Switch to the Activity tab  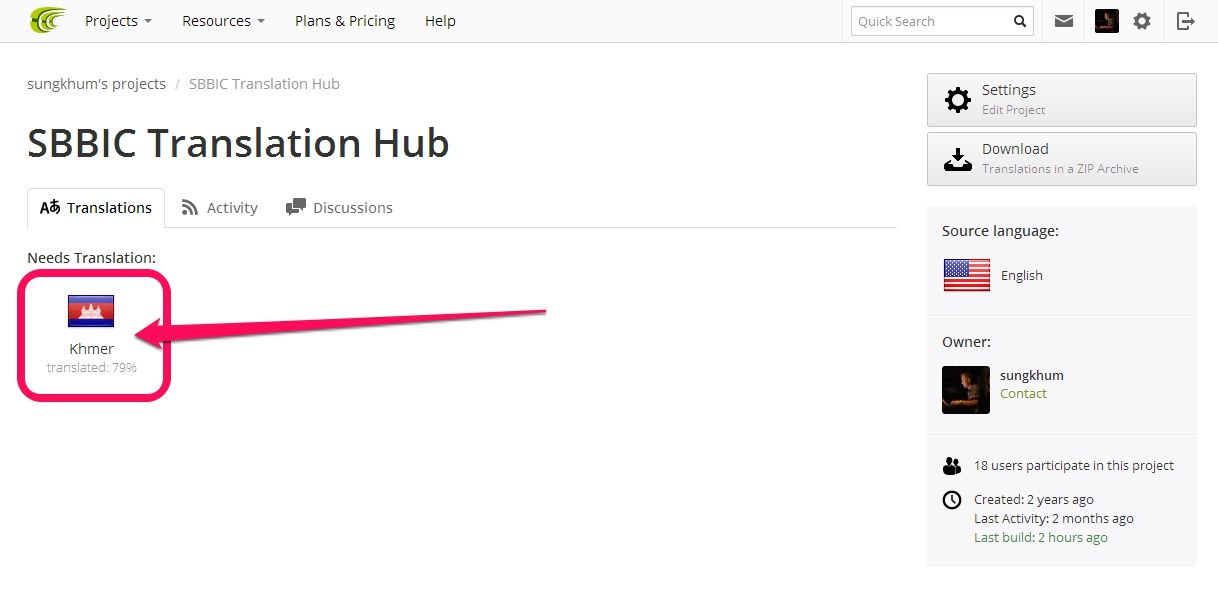point(220,208)
